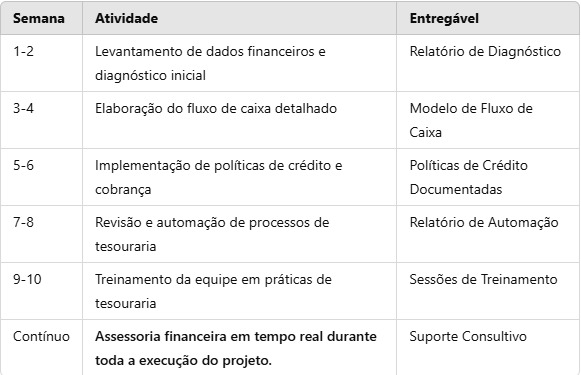Click the Entregável column header
This screenshot has width=581, height=375.
[x=444, y=18]
